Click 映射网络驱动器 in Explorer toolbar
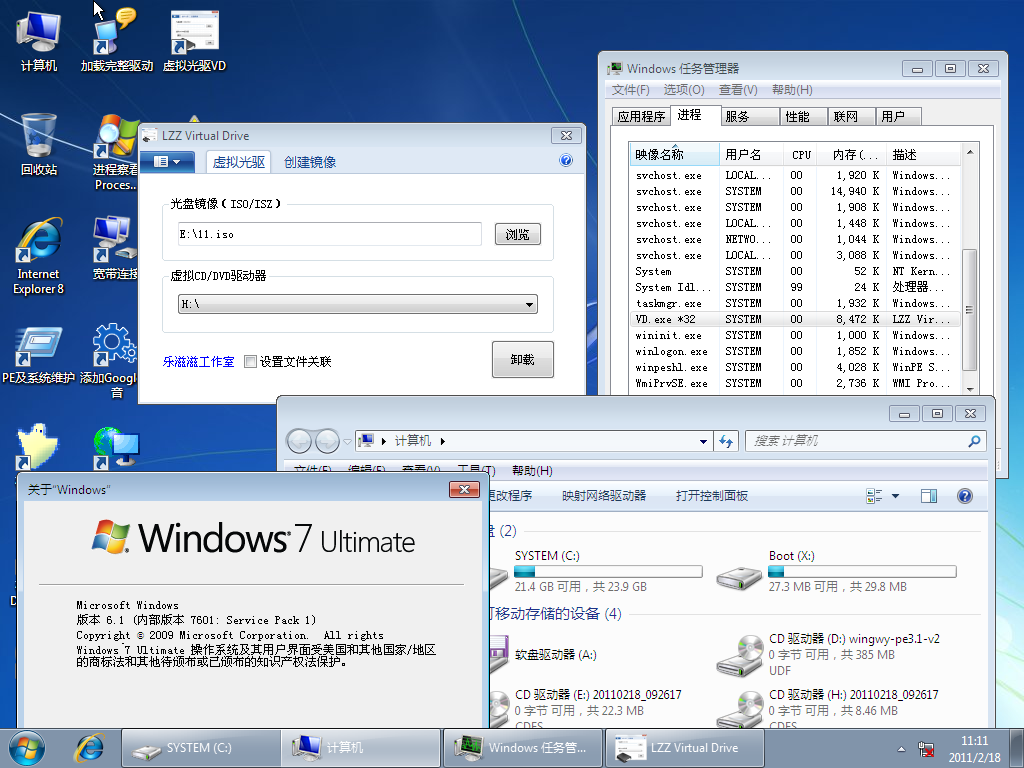 coord(603,496)
